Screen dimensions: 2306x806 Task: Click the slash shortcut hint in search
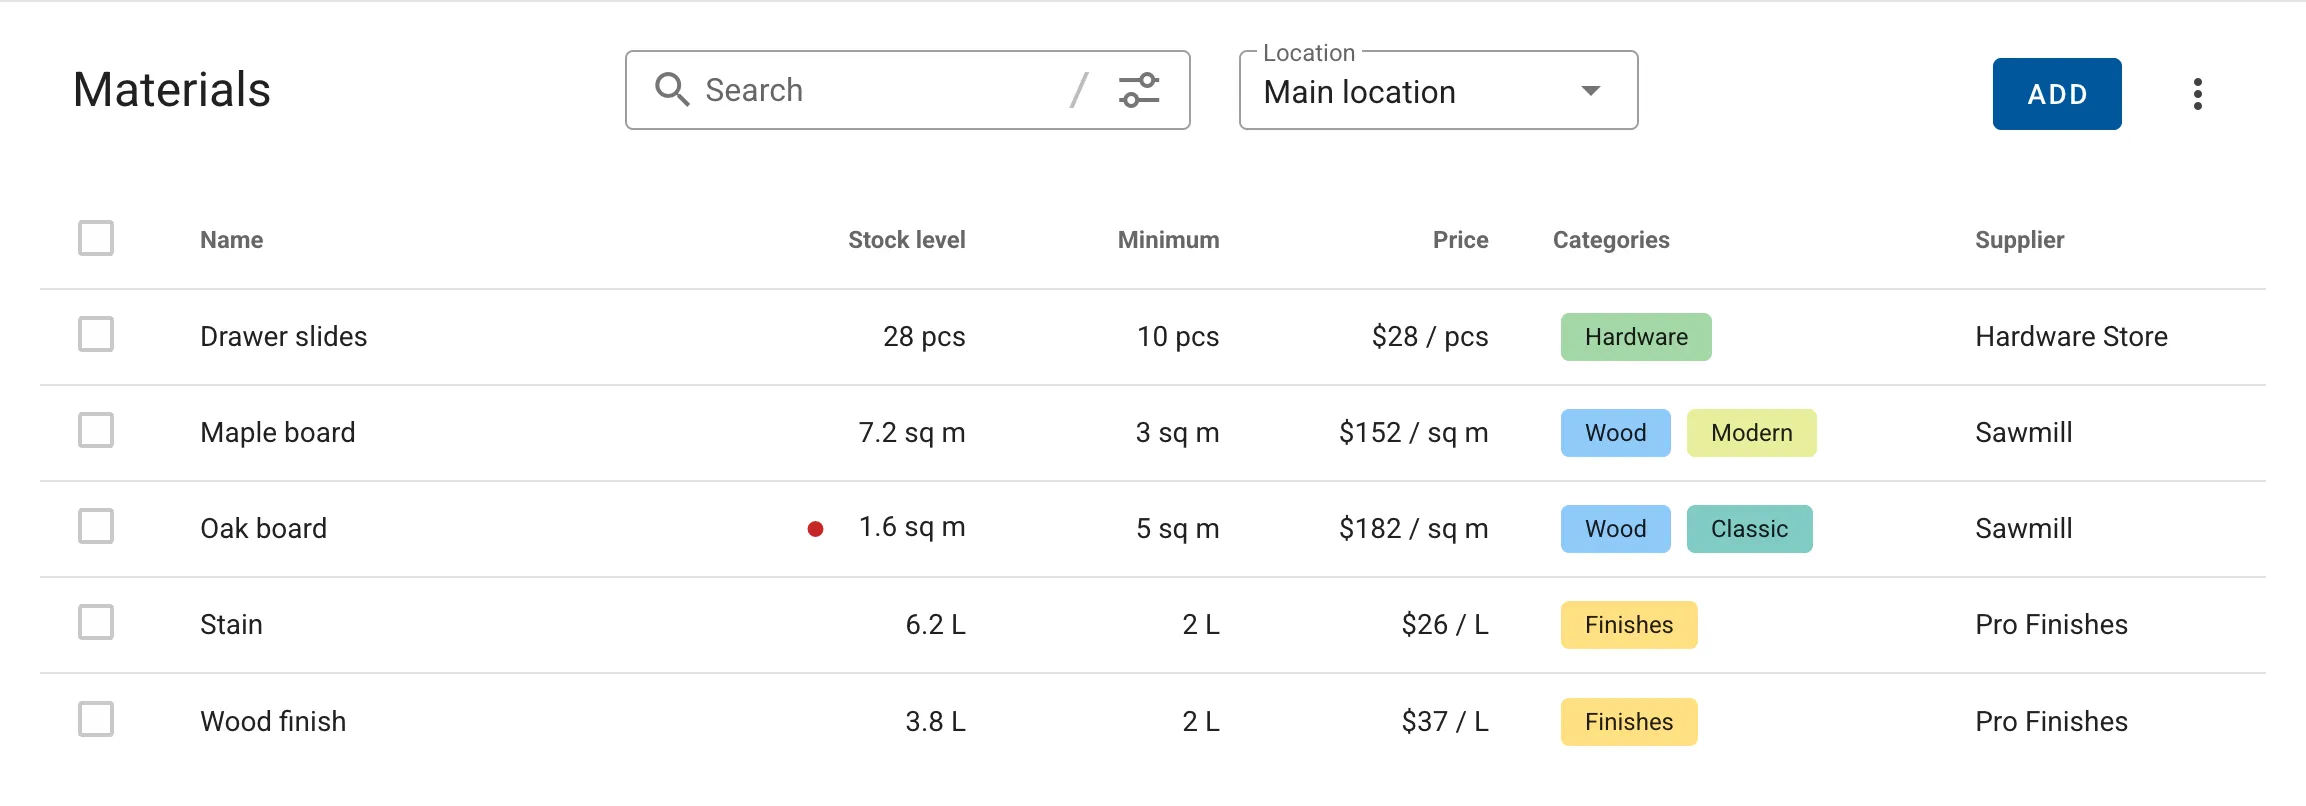tap(1078, 90)
